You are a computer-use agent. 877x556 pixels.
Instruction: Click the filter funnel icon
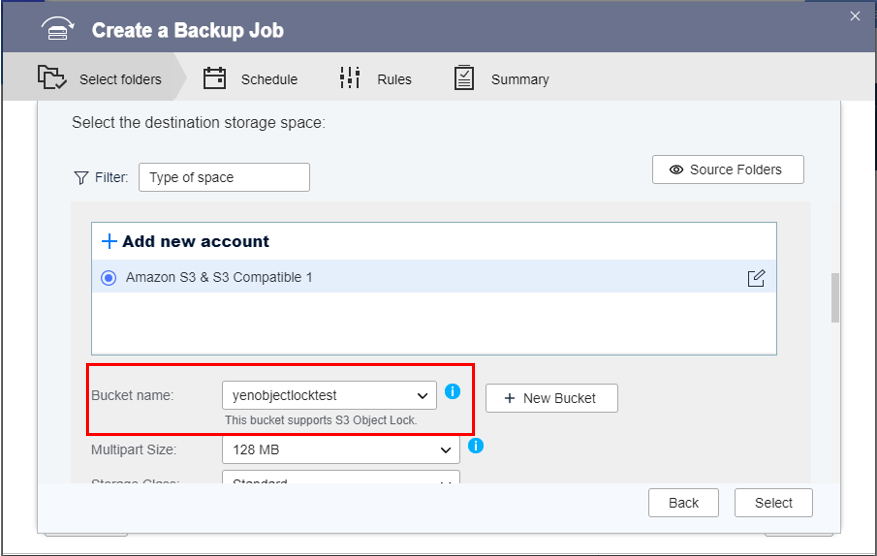(x=81, y=178)
